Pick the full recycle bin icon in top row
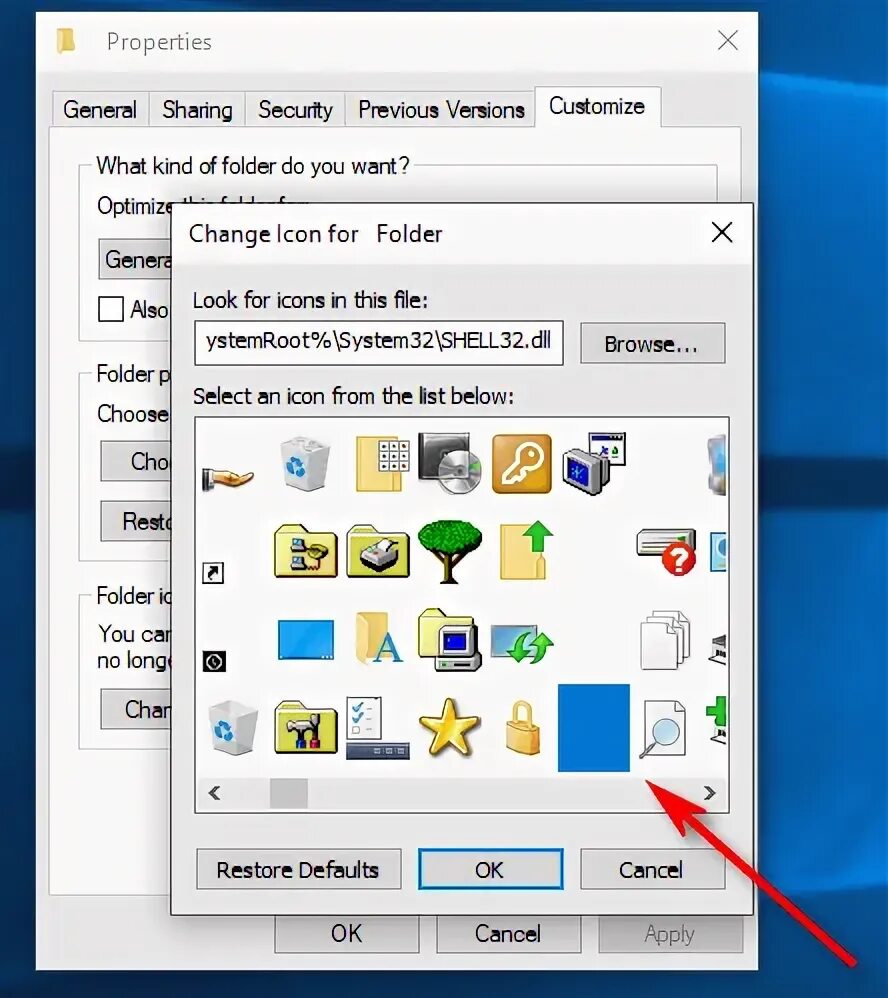 coord(304,463)
